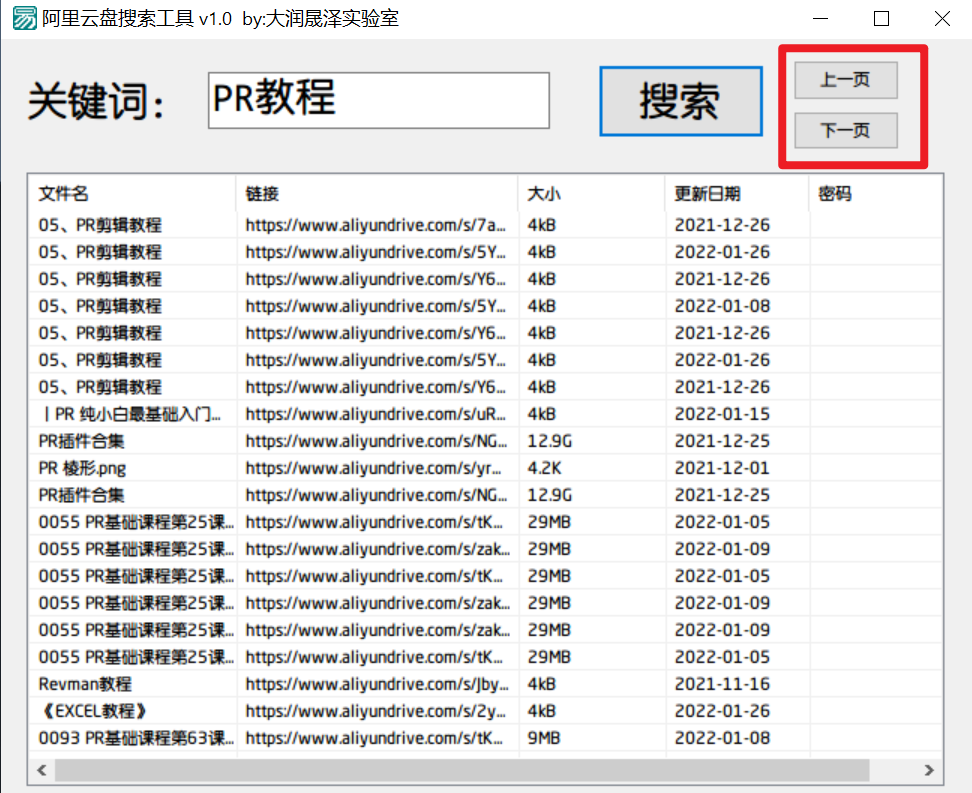Click the app icon in title bar

(25, 19)
